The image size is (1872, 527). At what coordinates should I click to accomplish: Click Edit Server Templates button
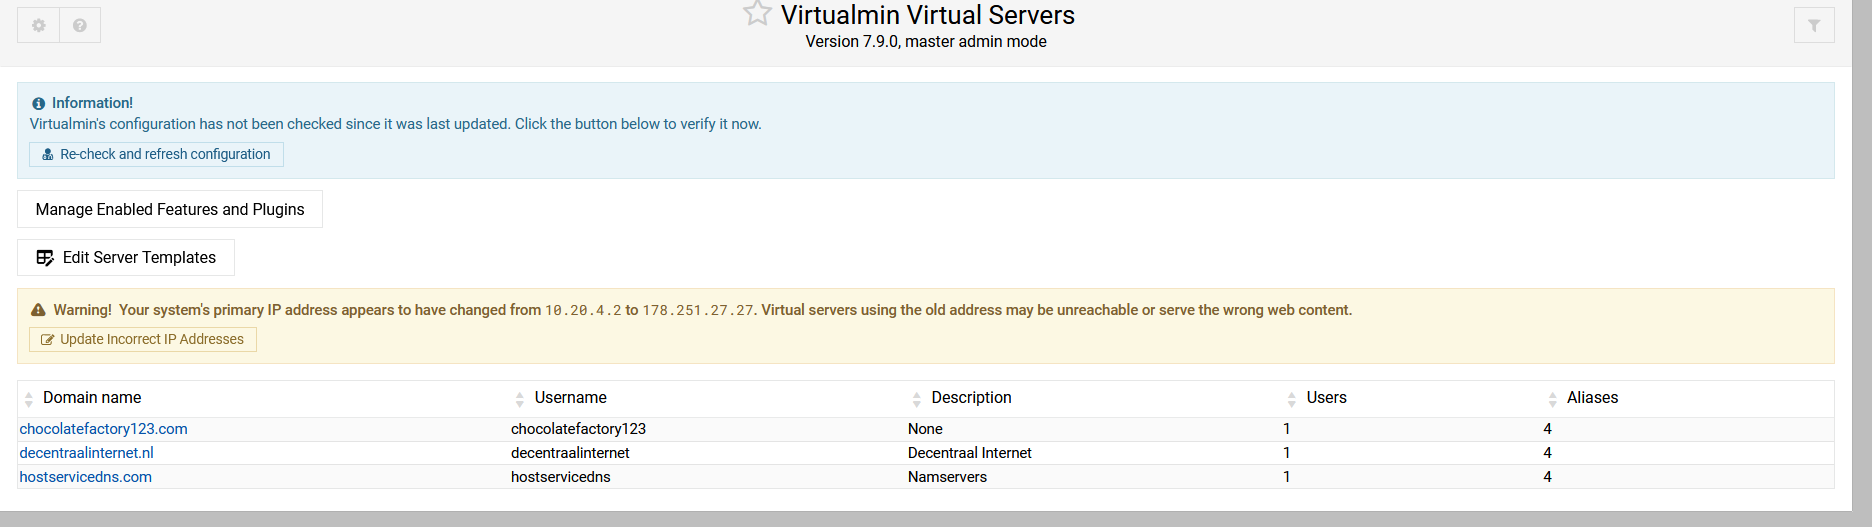(126, 257)
